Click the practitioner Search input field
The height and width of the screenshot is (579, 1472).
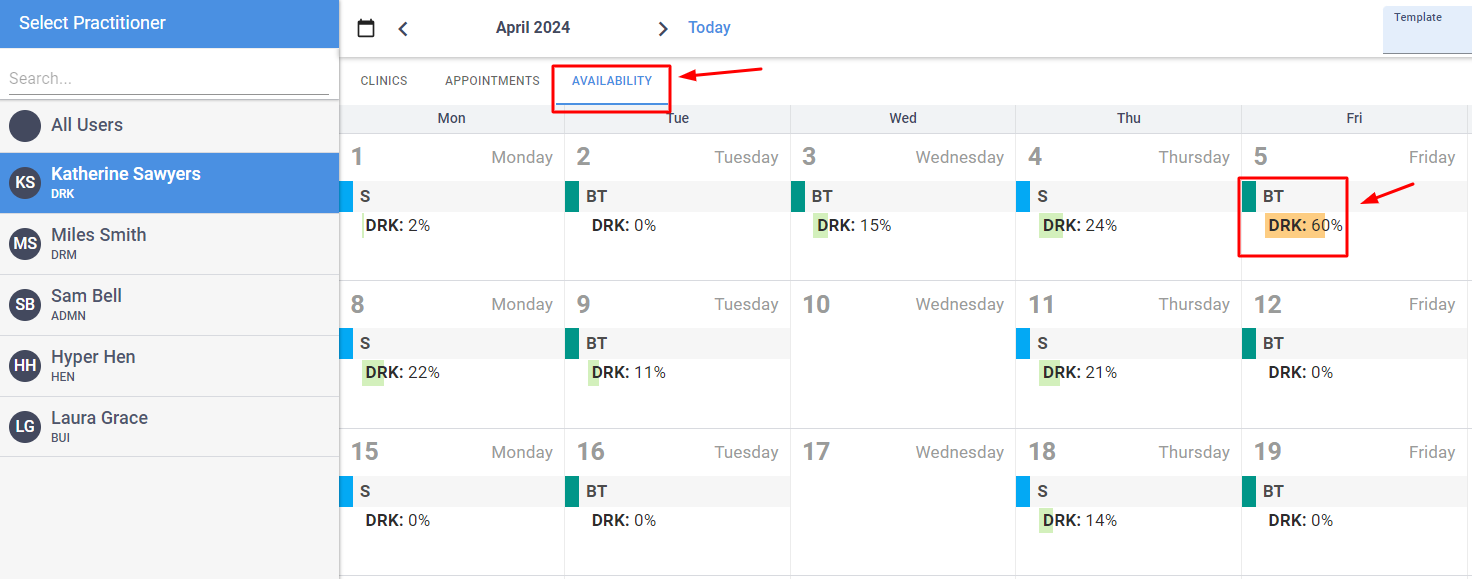point(168,78)
